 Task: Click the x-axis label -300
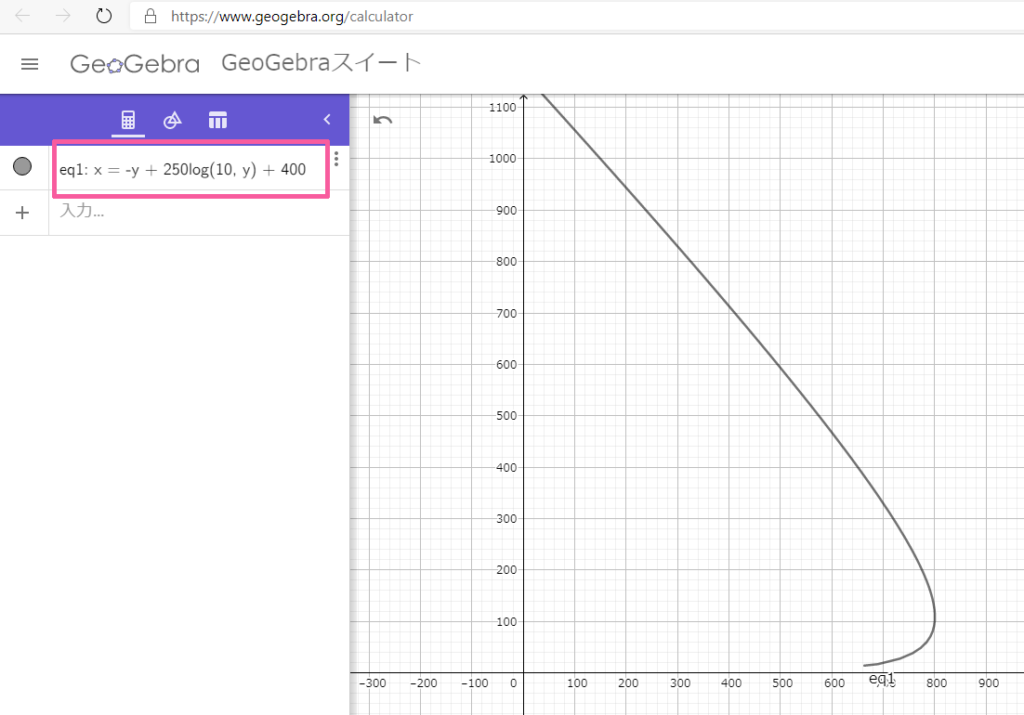coord(372,683)
